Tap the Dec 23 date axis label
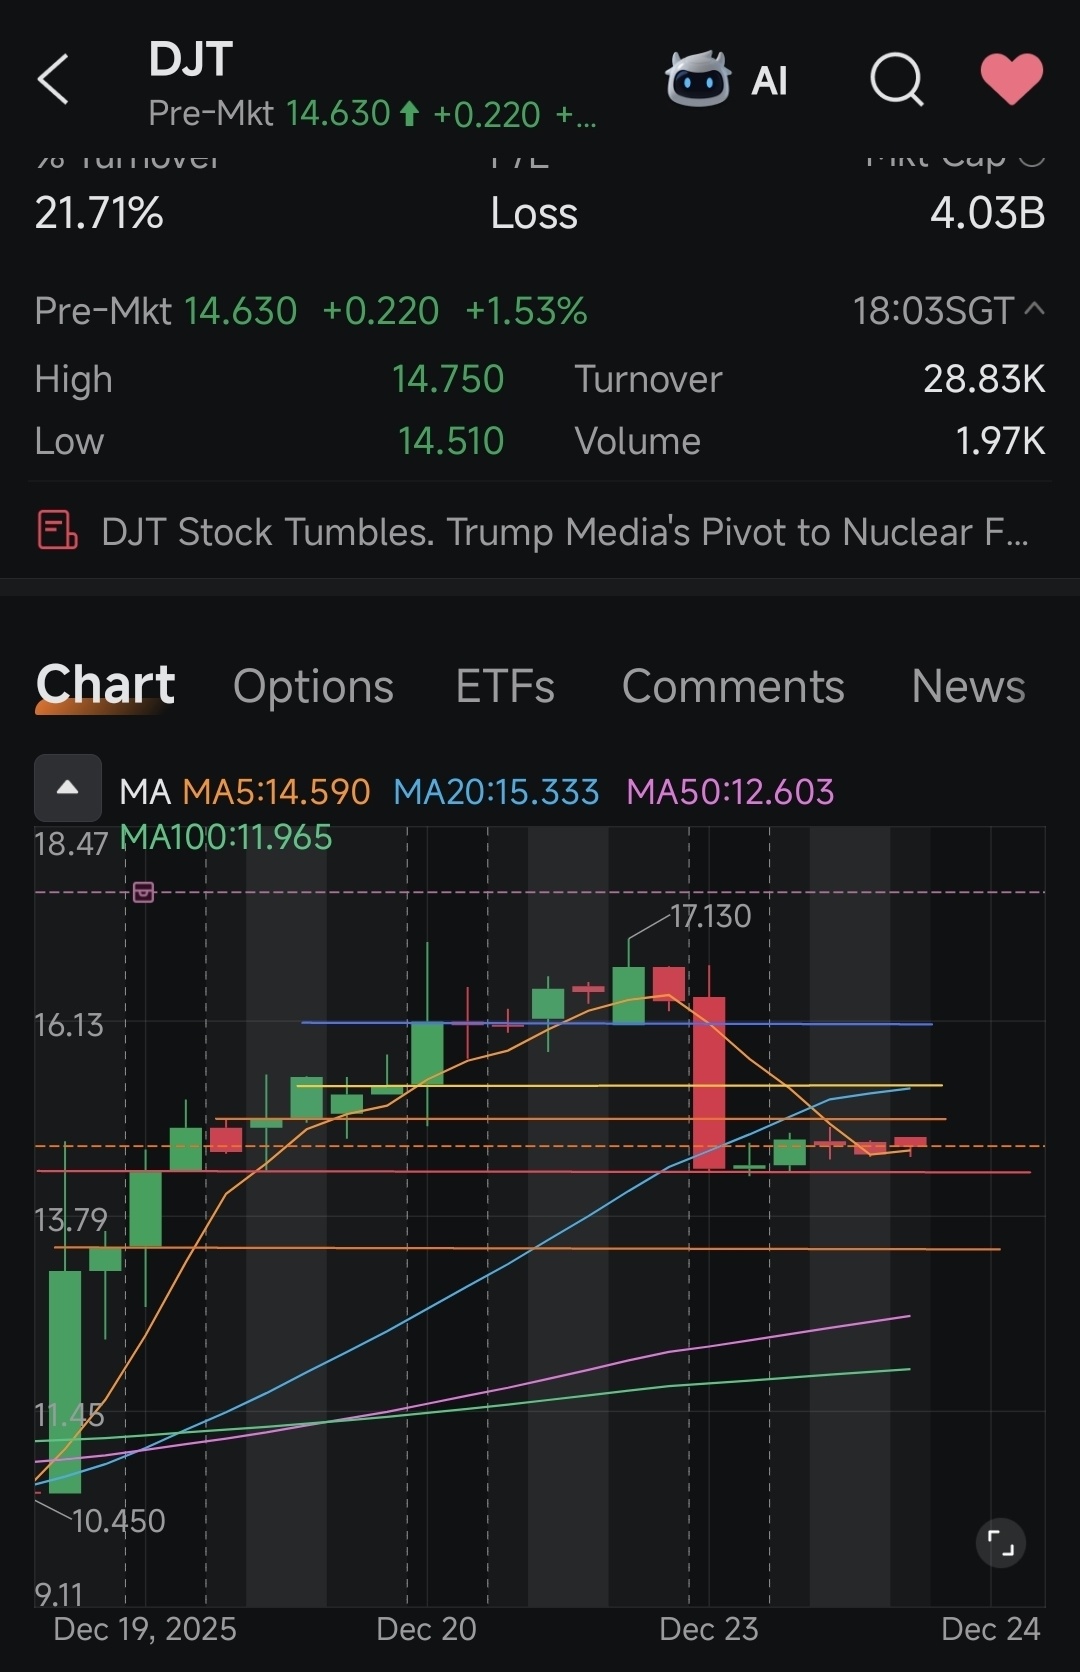1080x1672 pixels. (709, 1629)
